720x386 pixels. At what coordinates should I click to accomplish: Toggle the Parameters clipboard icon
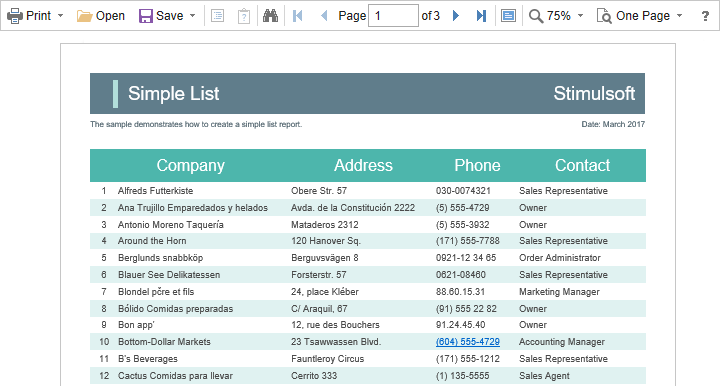tap(244, 16)
